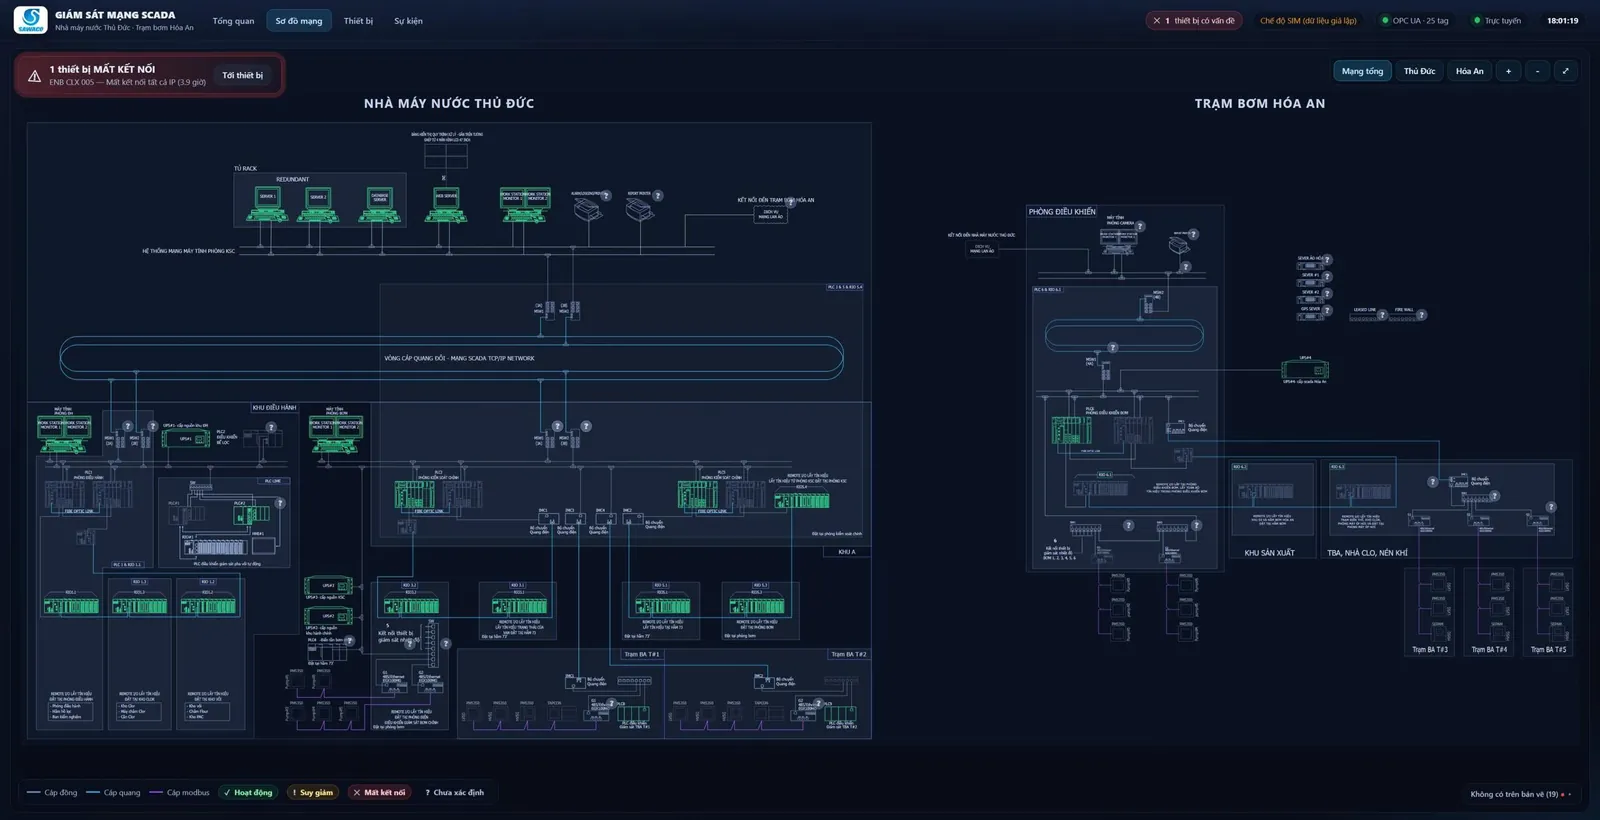
Task: Open the Tổng quan tab
Action: click(233, 21)
